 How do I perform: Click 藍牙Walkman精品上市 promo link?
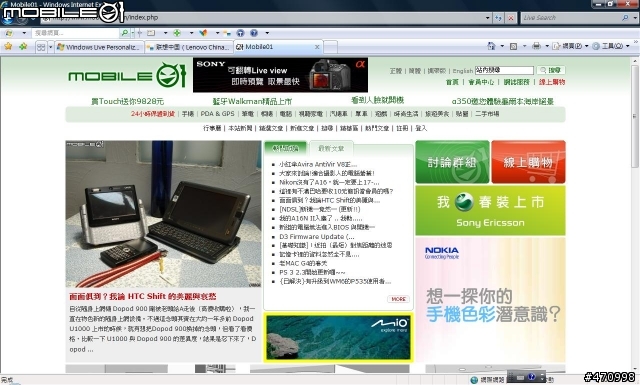tap(252, 101)
